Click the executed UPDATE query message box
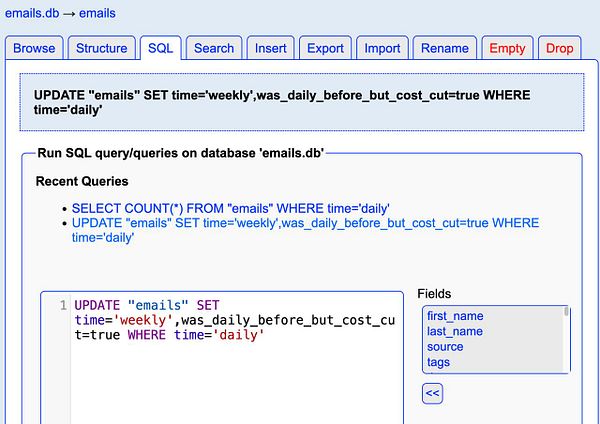Screen dimensions: 600x424 pyautogui.click(x=302, y=102)
